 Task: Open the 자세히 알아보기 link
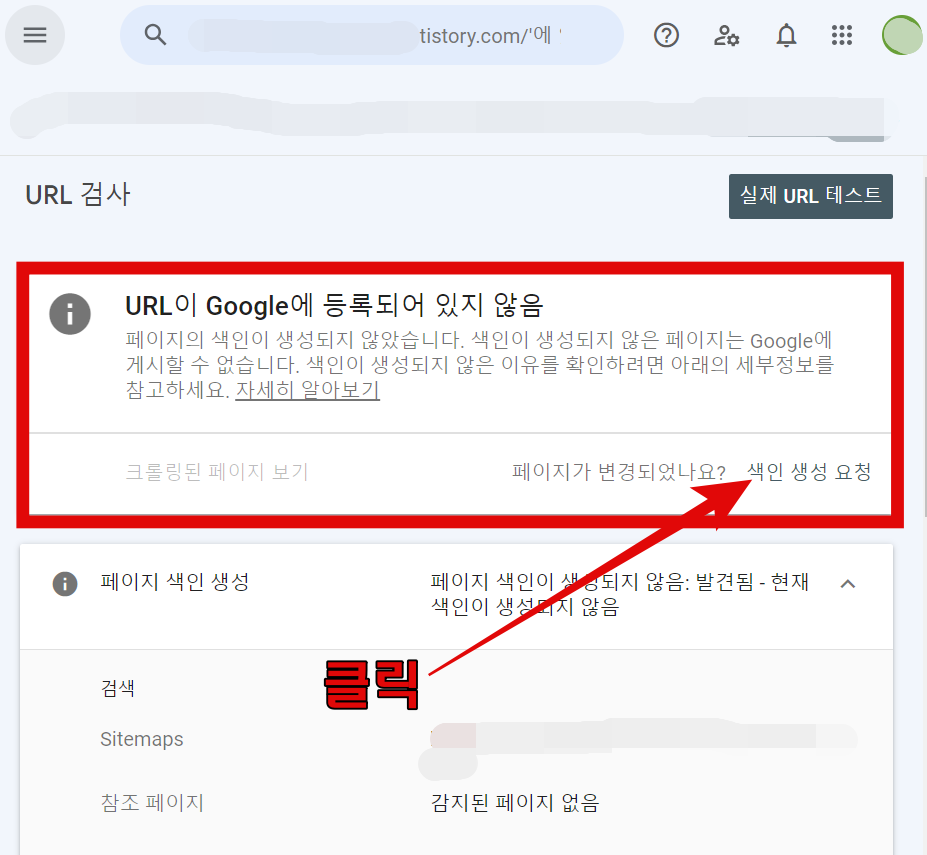[x=307, y=390]
